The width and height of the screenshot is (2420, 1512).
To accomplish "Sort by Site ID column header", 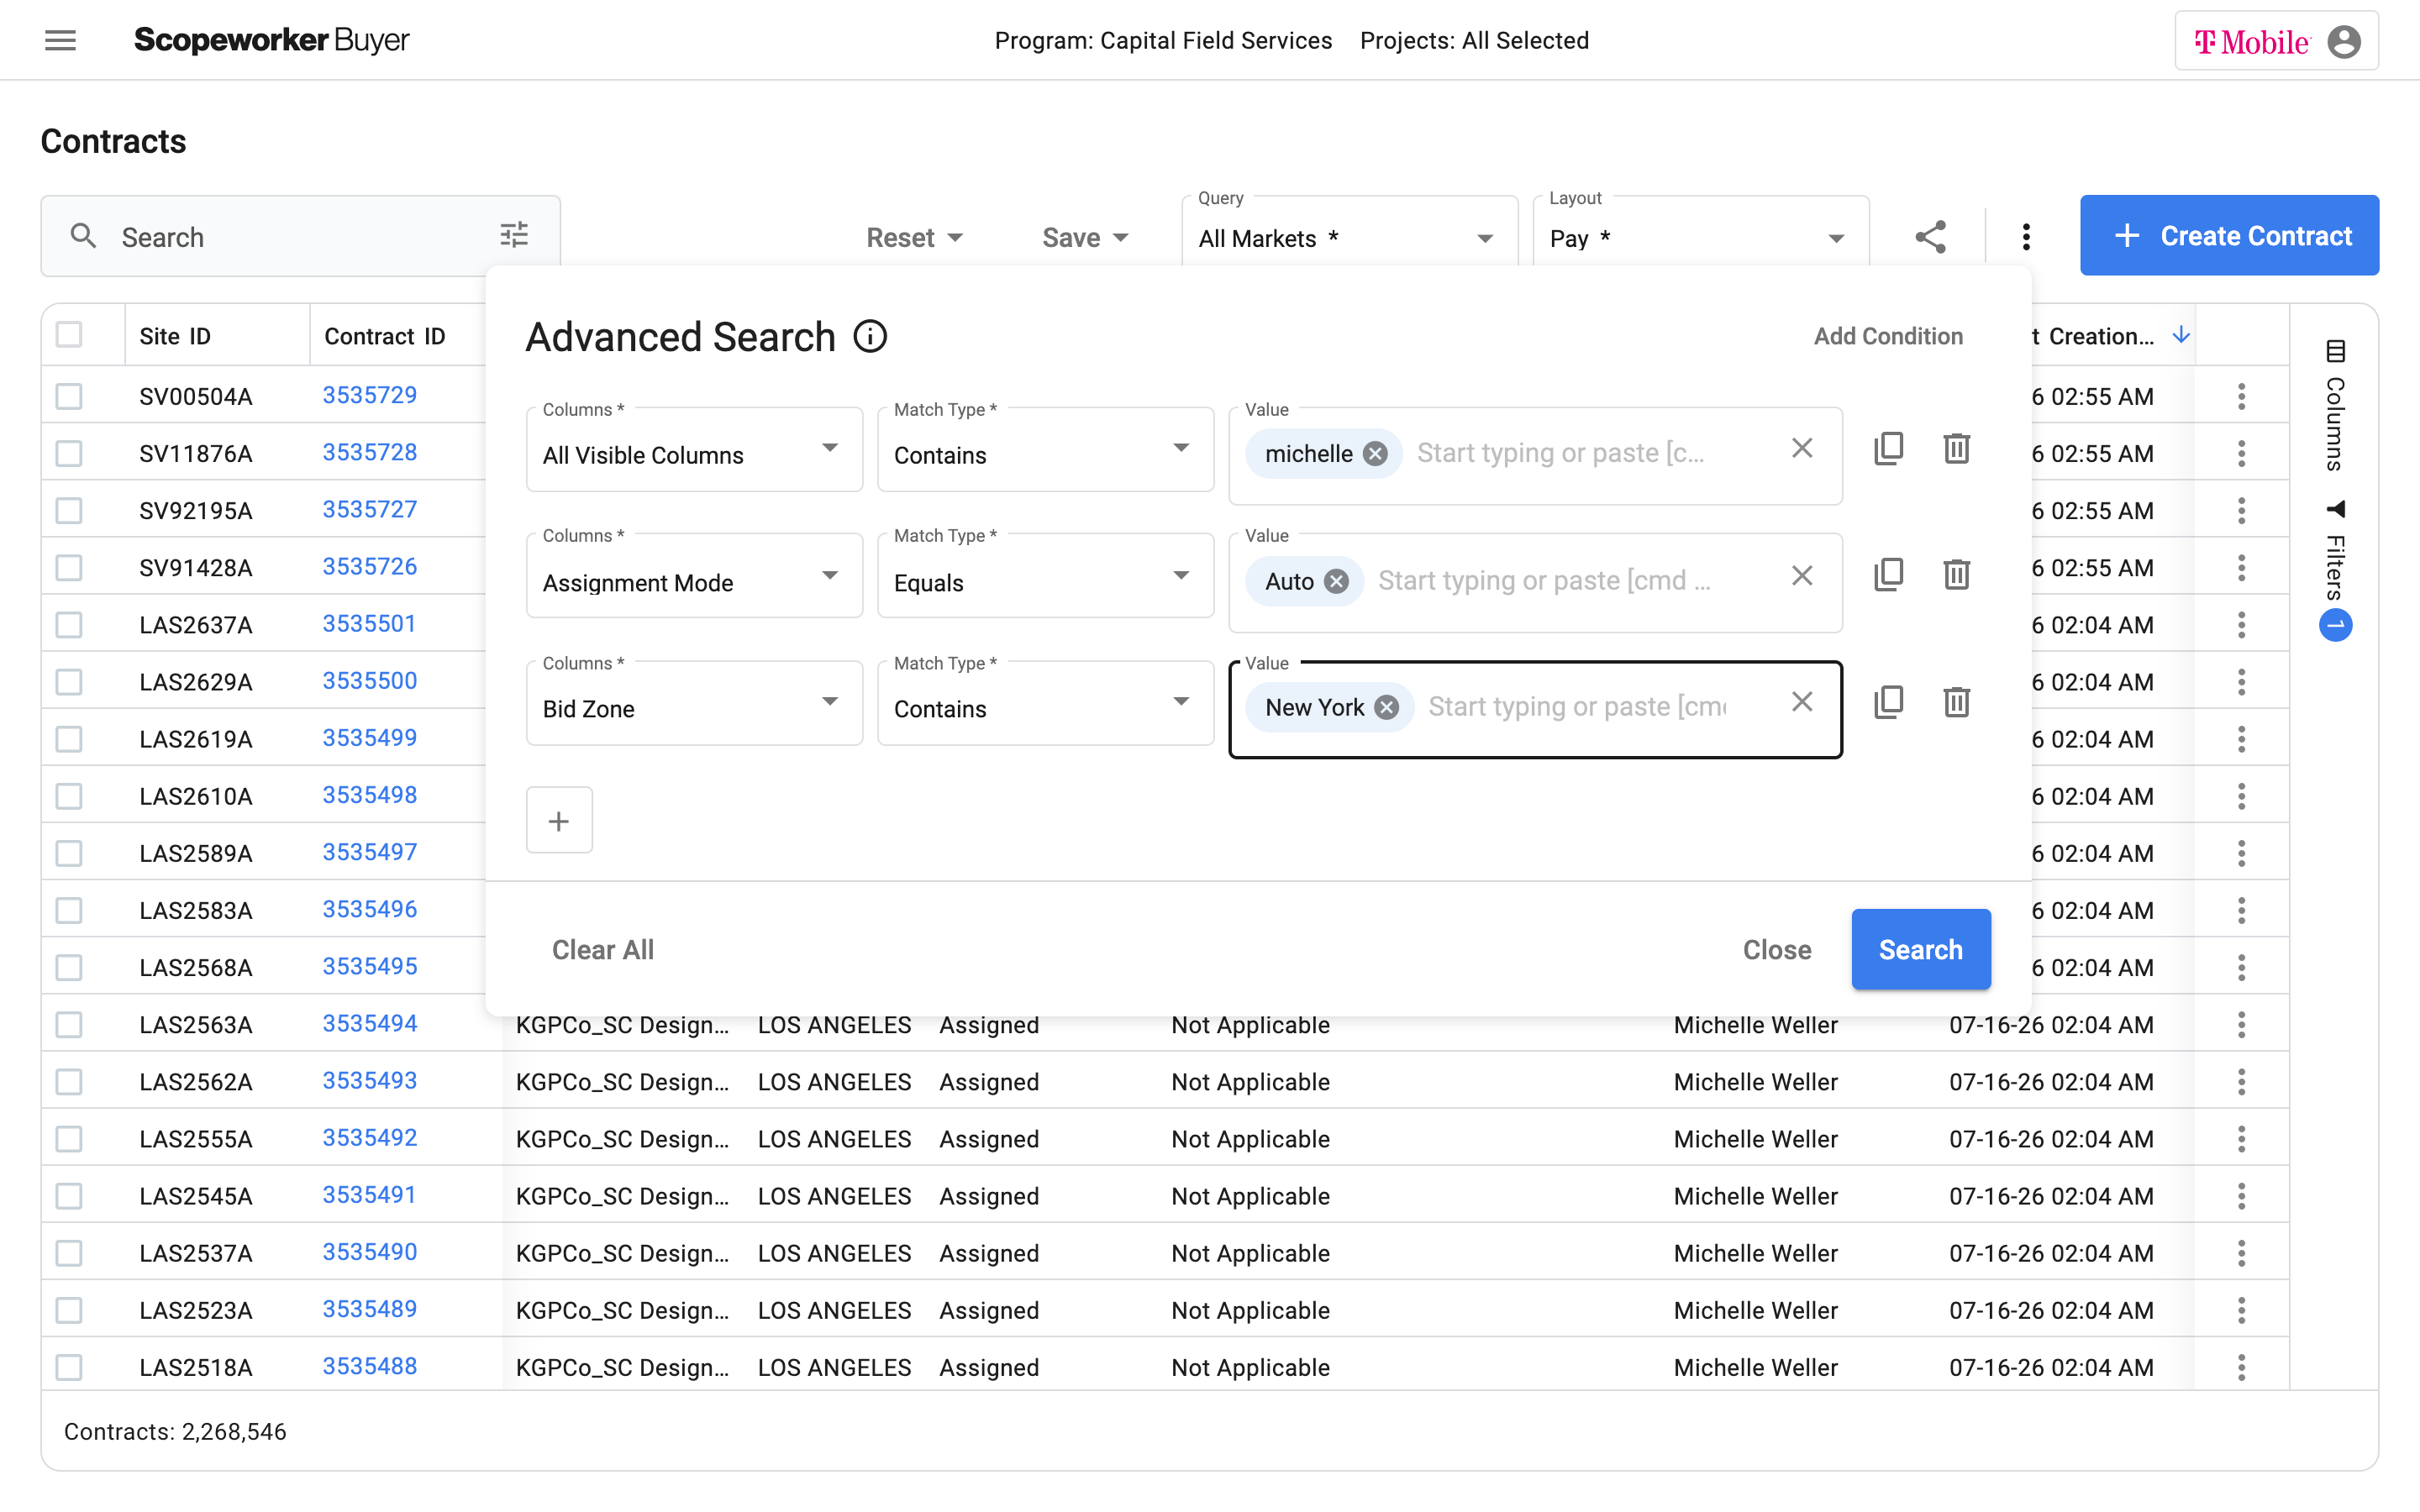I will point(175,336).
